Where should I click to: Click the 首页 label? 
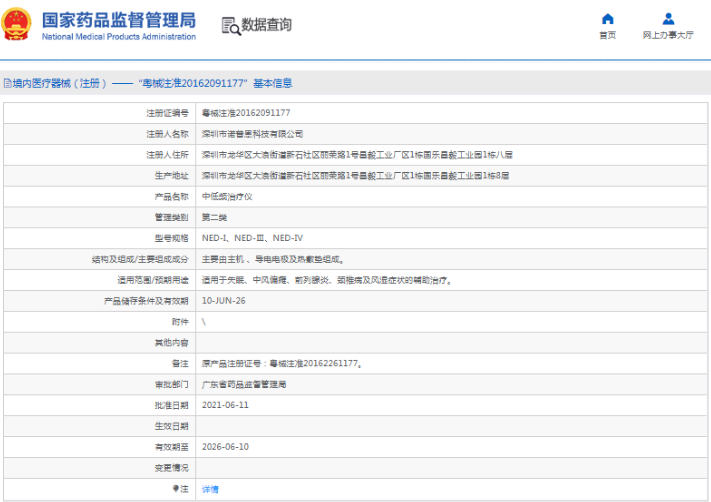click(608, 35)
